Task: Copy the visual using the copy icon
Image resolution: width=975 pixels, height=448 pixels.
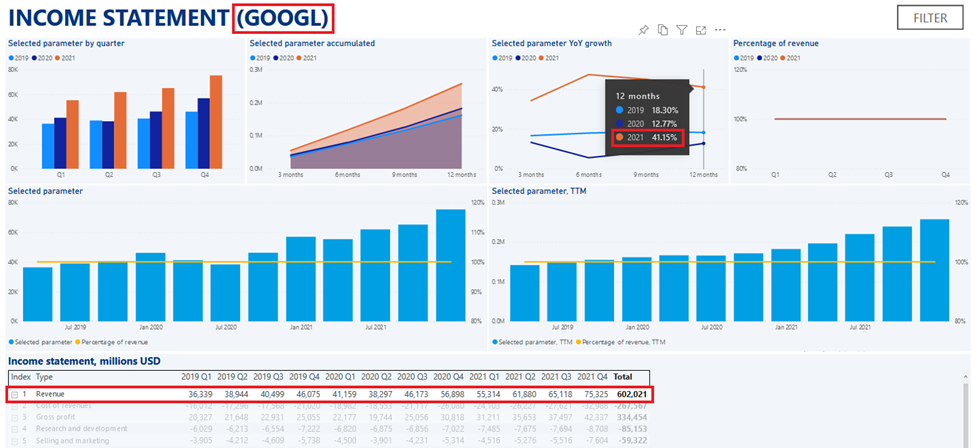Action: click(663, 30)
